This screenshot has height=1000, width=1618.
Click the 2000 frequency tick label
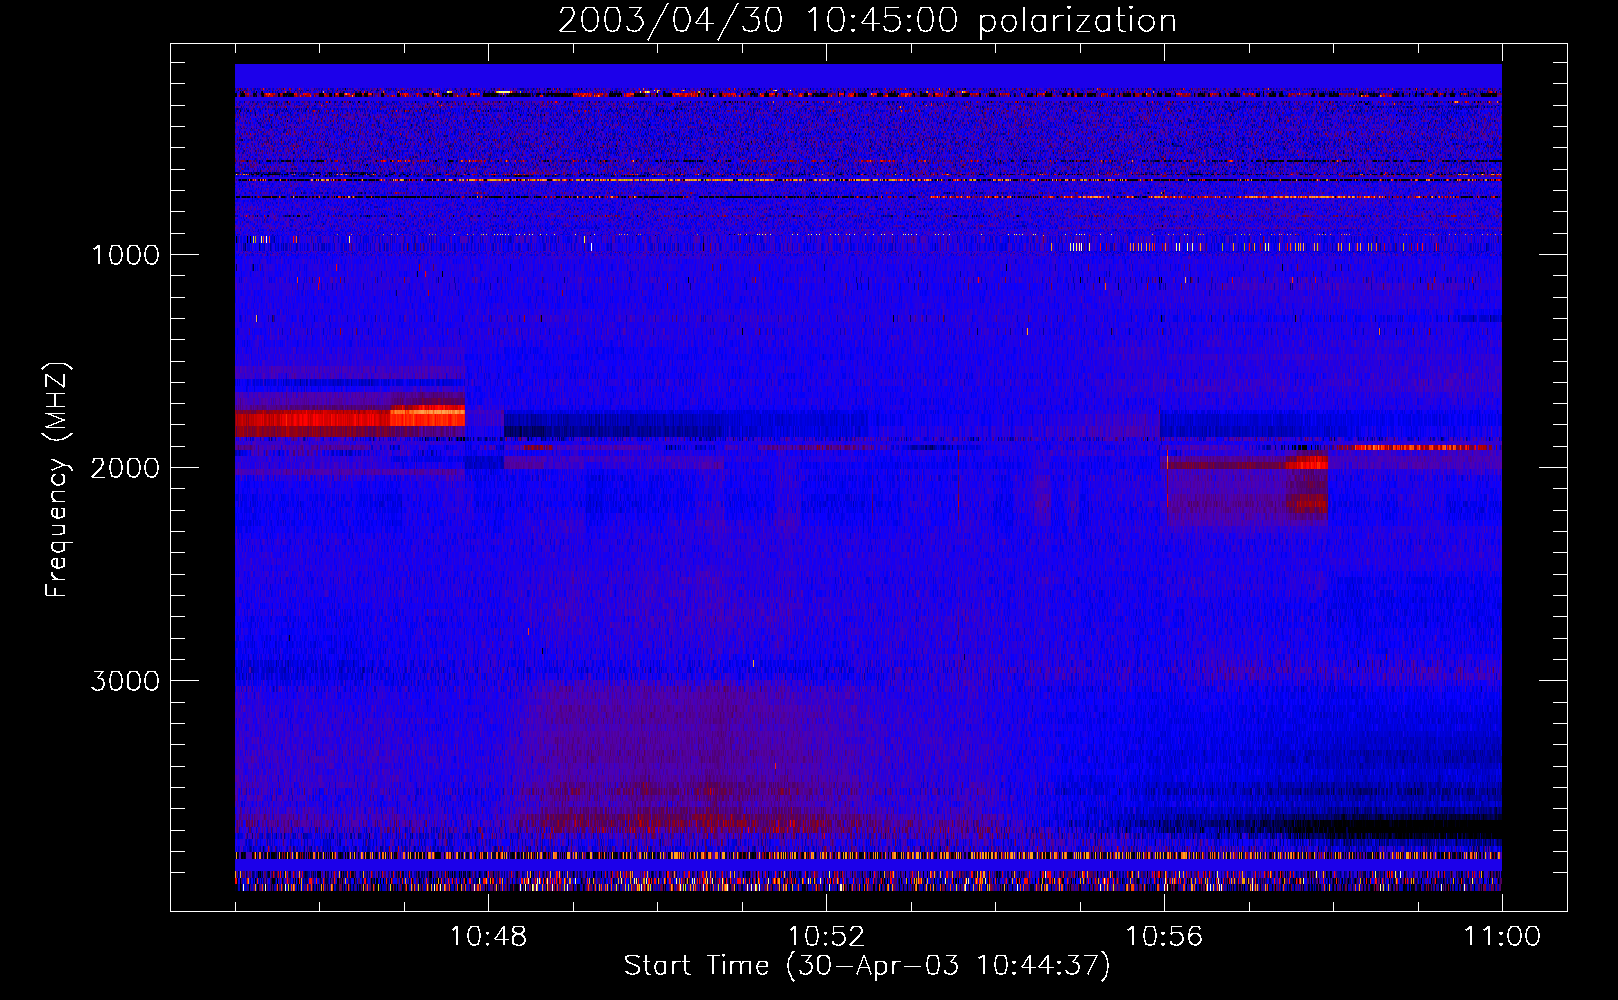125,468
